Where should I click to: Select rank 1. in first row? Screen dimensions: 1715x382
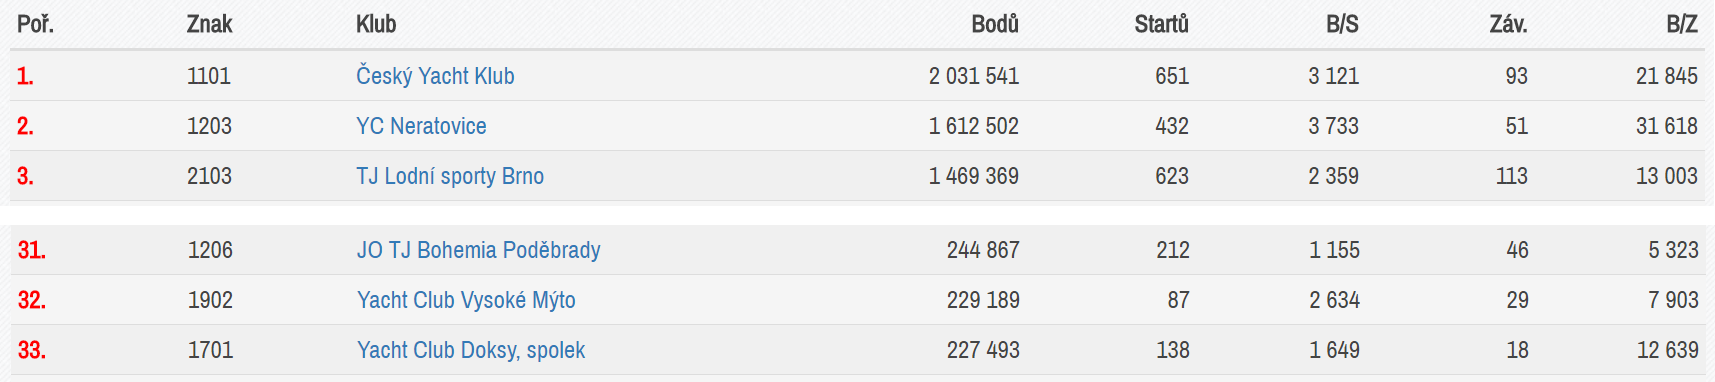[x=25, y=76]
